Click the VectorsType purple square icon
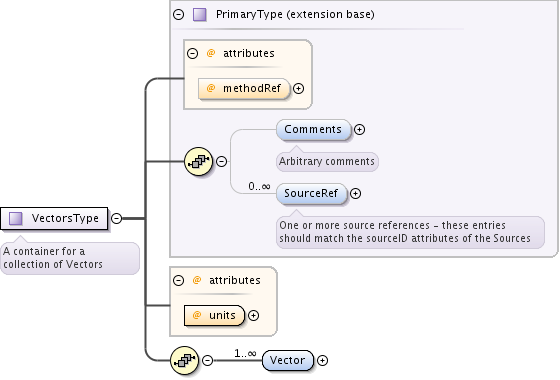This screenshot has height=380, width=560. 15,218
